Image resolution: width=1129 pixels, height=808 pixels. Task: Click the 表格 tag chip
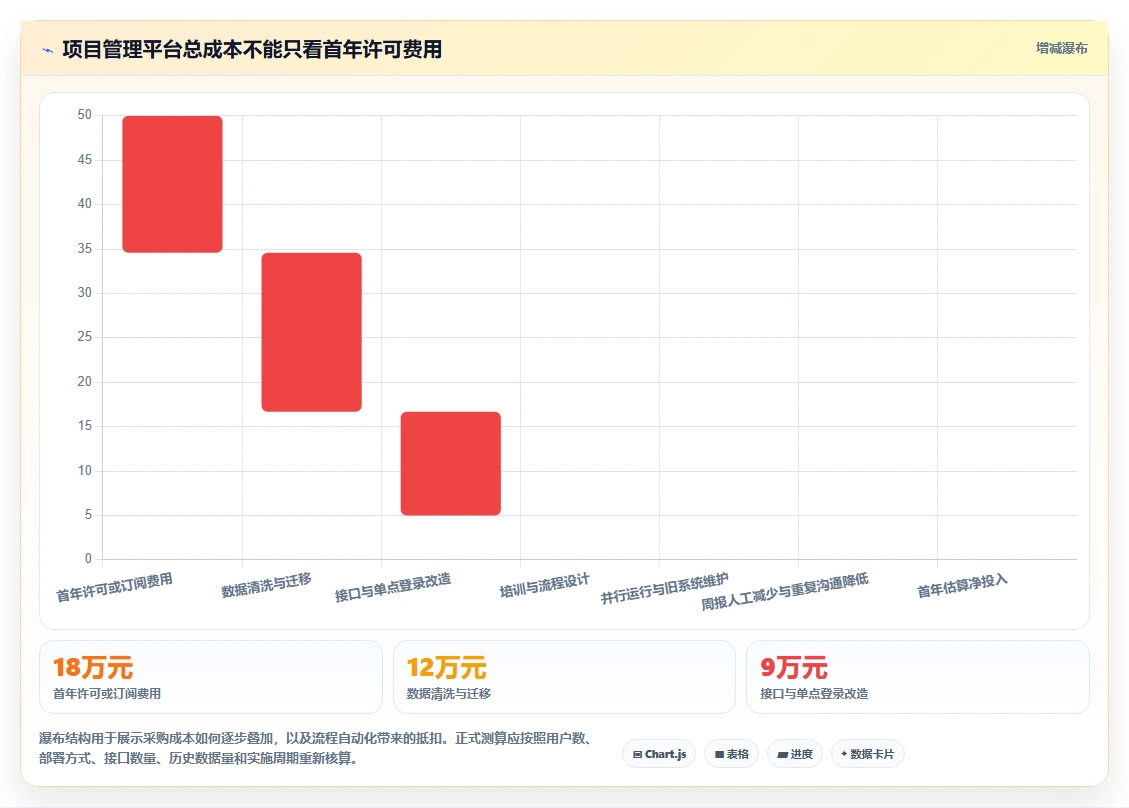732,754
